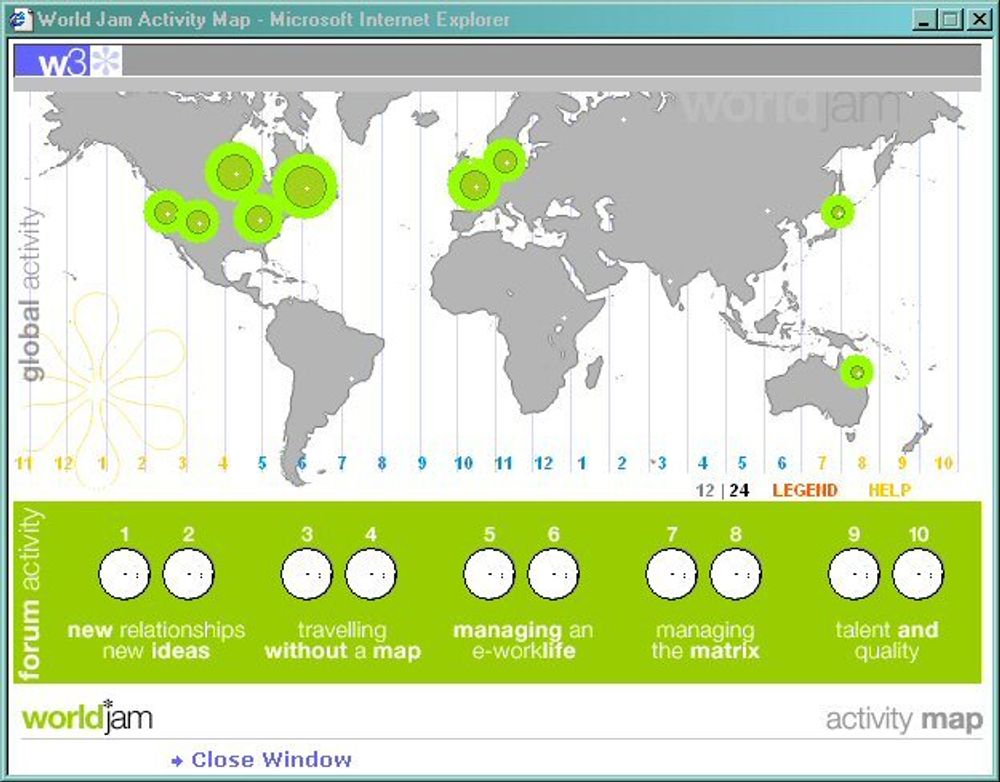
Task: Click the yellow 4 time zone label
Action: [x=223, y=463]
